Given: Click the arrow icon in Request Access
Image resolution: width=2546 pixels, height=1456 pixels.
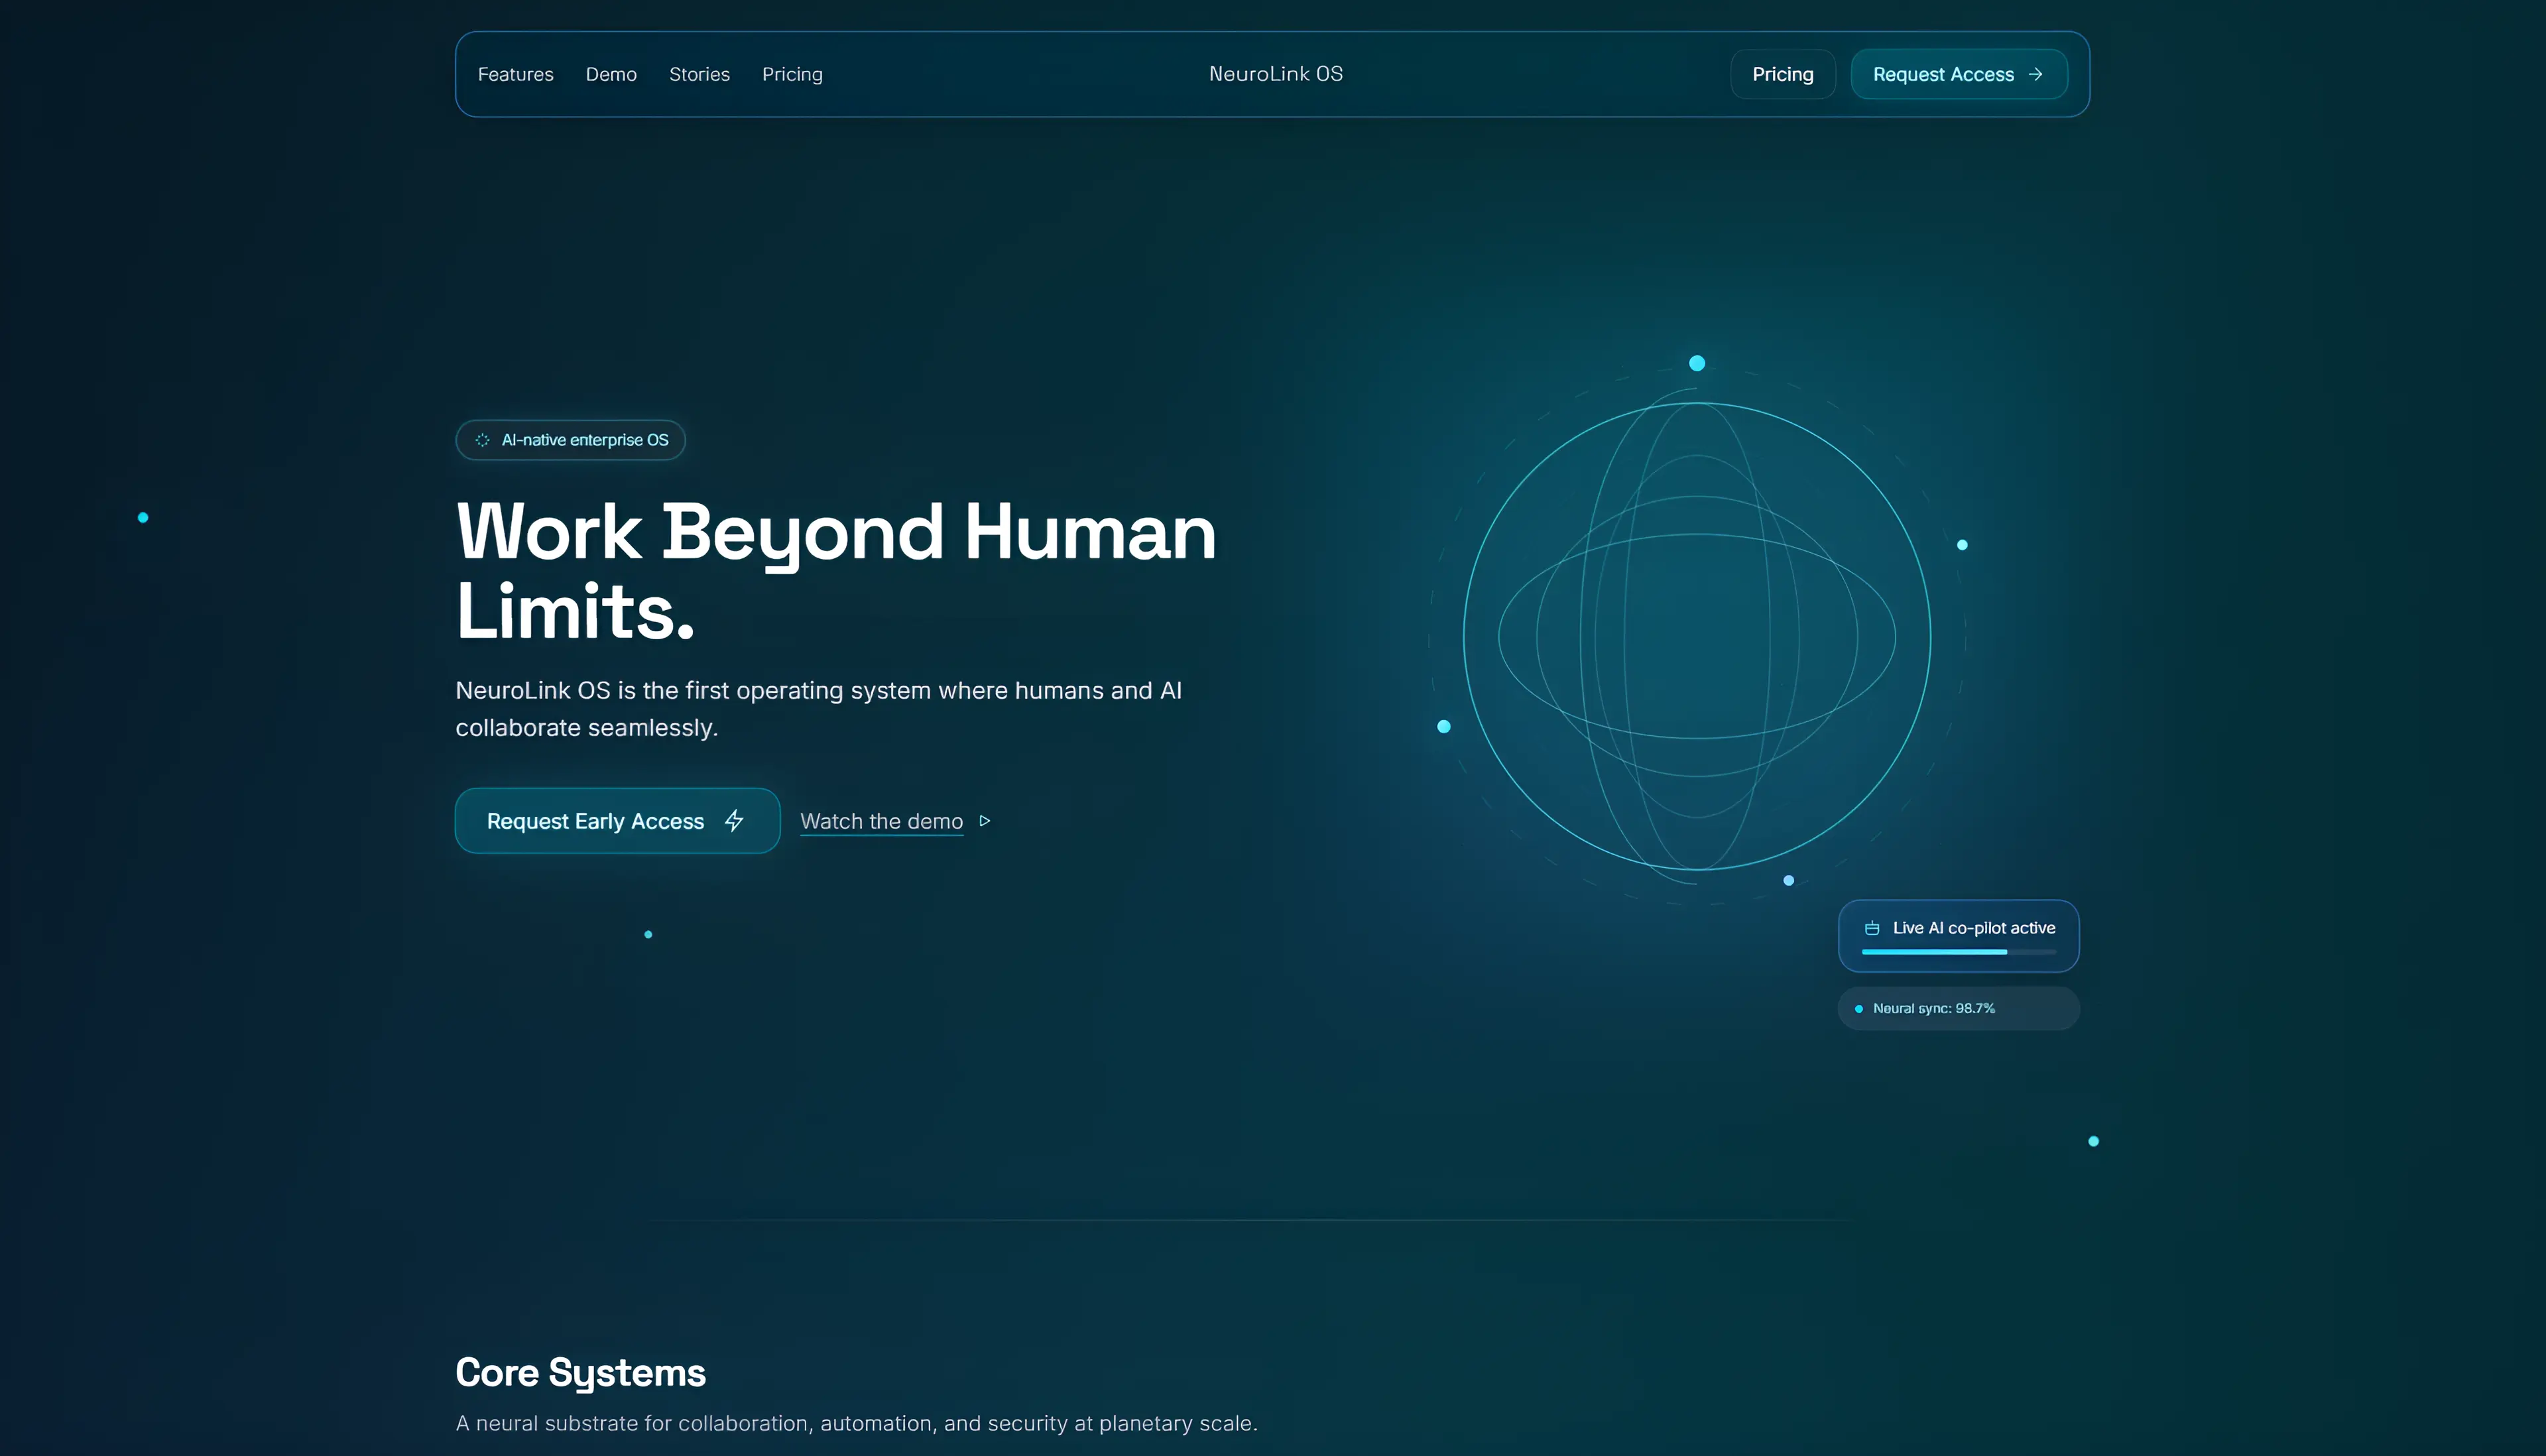Looking at the screenshot, I should point(2035,74).
